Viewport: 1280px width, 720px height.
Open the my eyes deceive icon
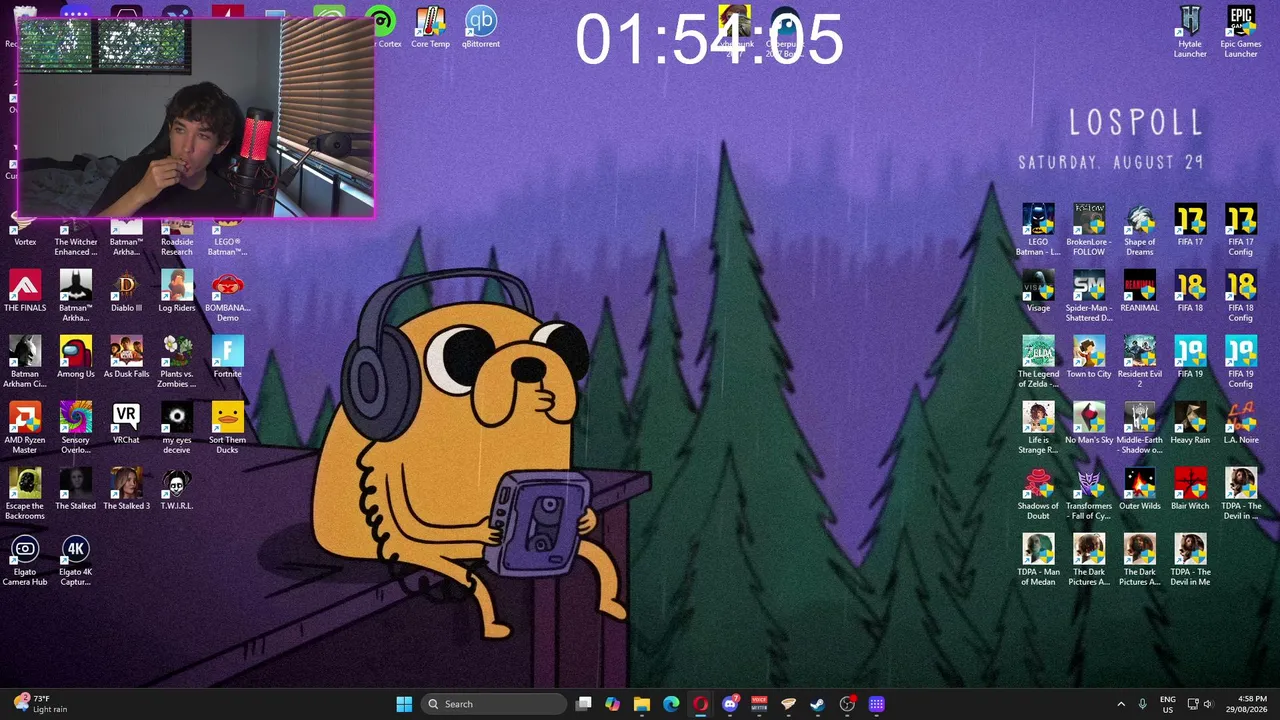pyautogui.click(x=177, y=428)
